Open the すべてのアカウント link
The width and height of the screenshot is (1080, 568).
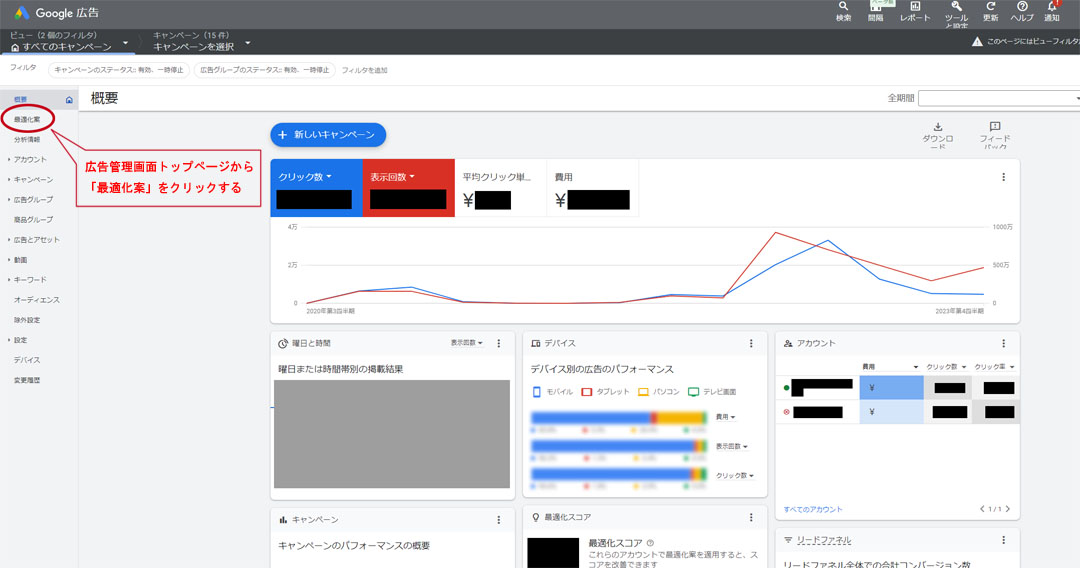click(813, 509)
